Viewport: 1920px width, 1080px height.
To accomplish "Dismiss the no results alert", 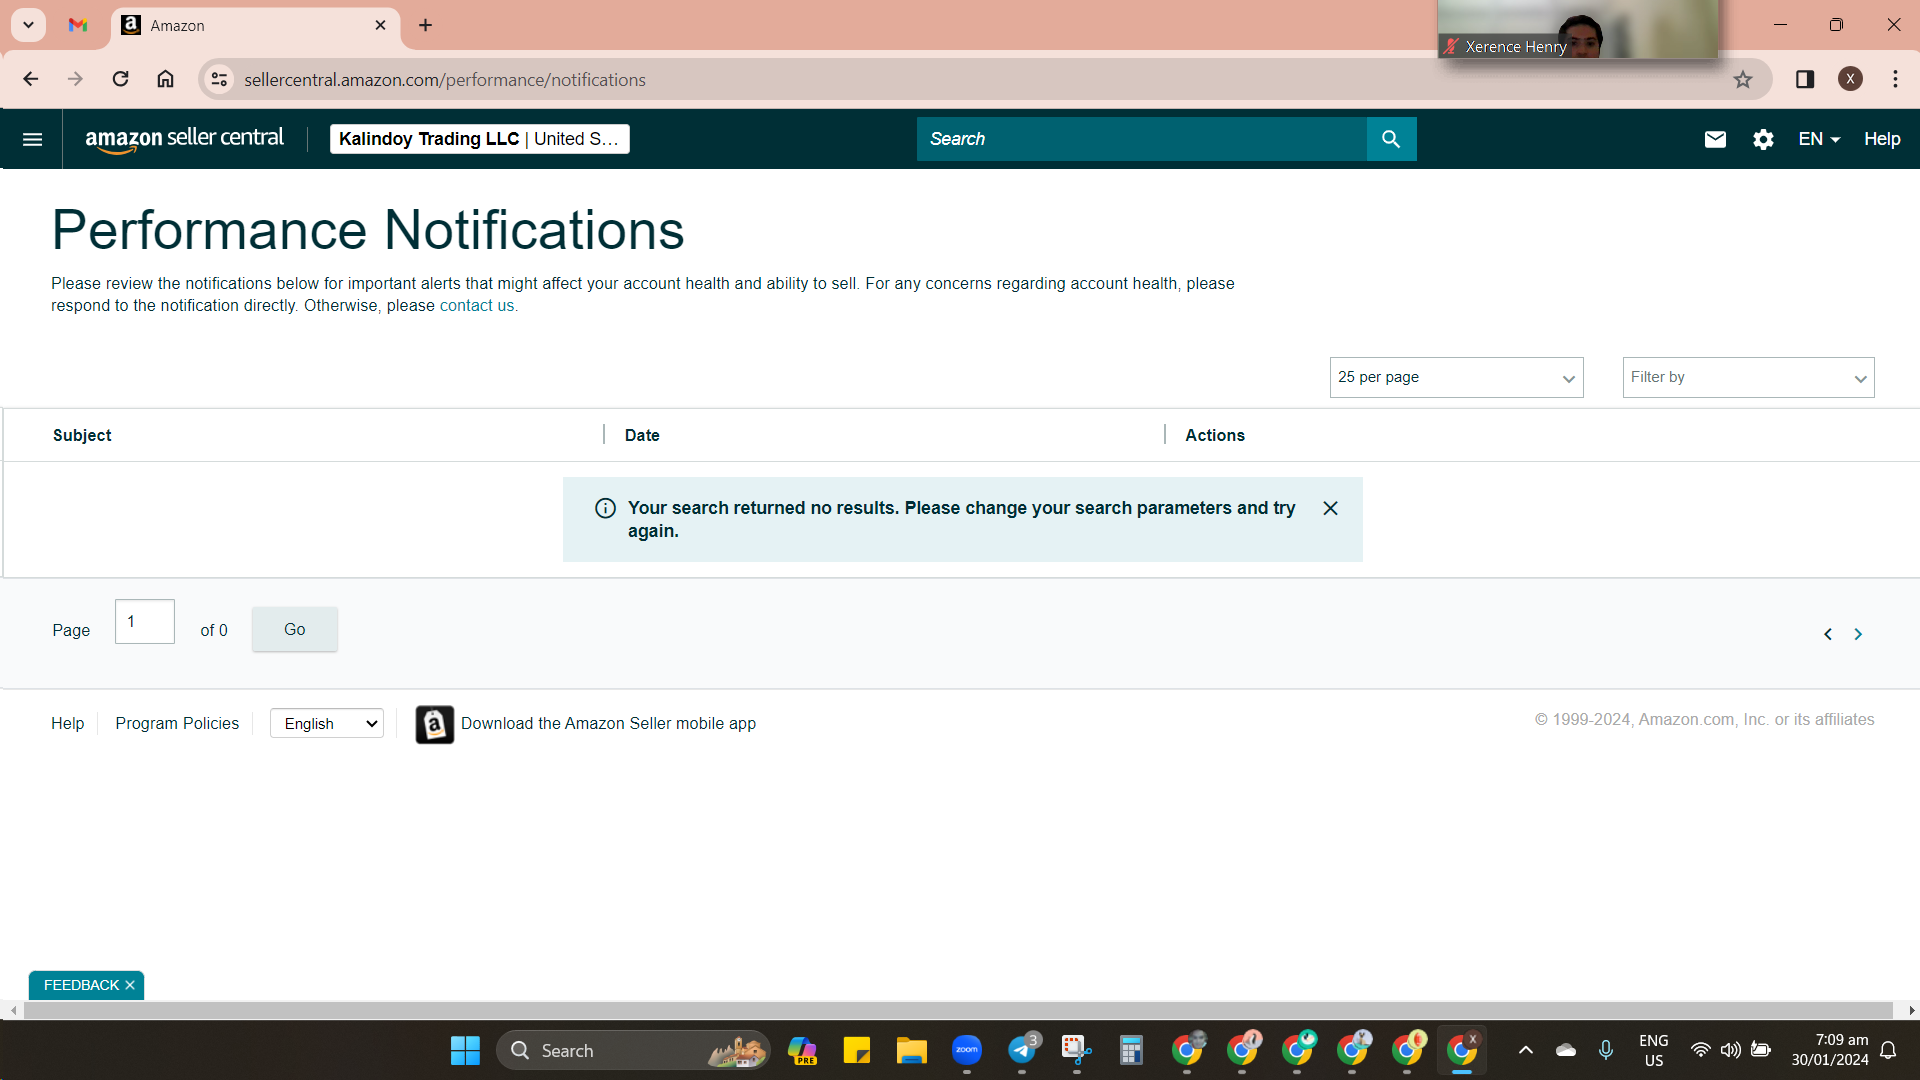I will coord(1330,508).
